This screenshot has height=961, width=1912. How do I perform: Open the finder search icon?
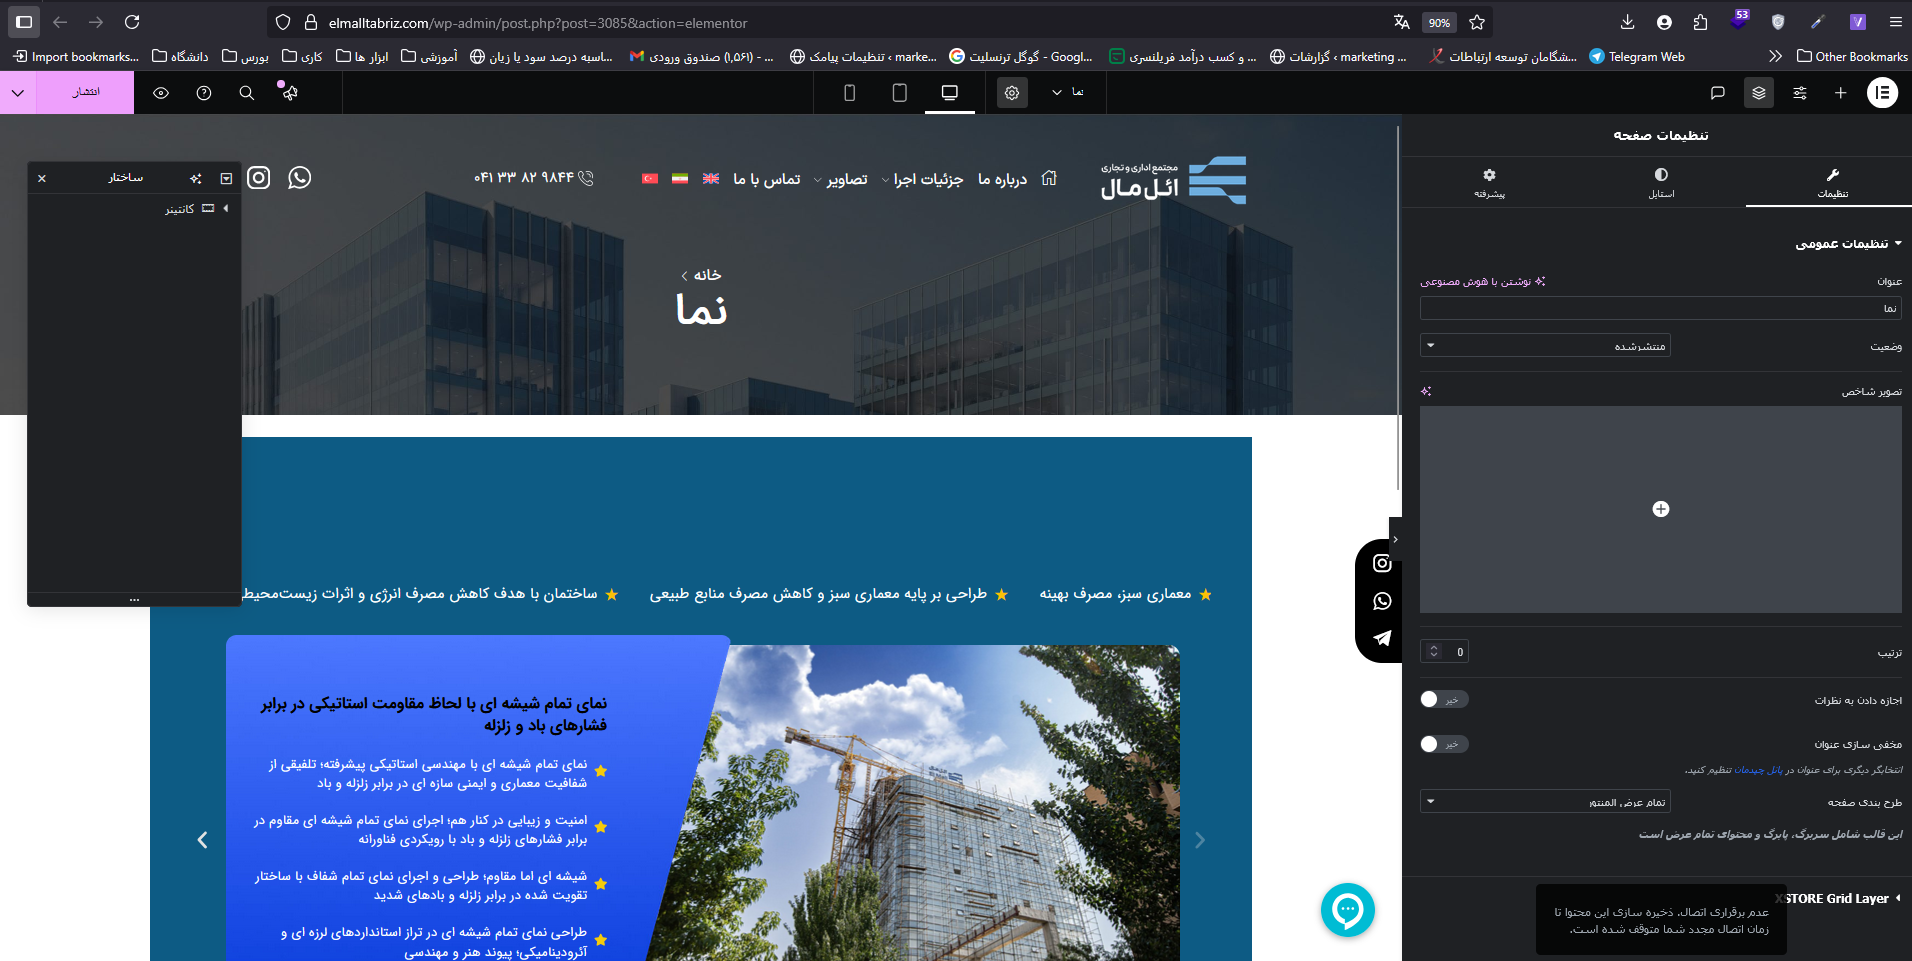247,93
